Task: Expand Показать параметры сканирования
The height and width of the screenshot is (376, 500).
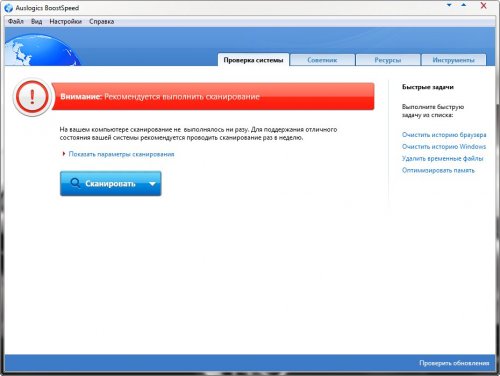Action: 121,154
